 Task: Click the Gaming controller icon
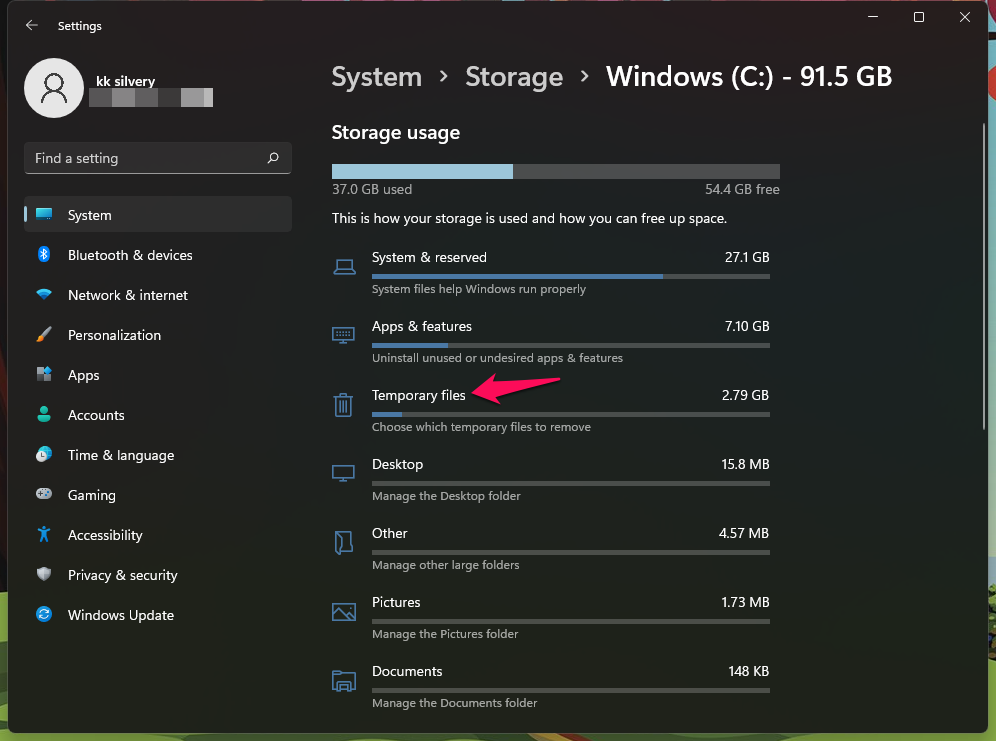(x=44, y=494)
